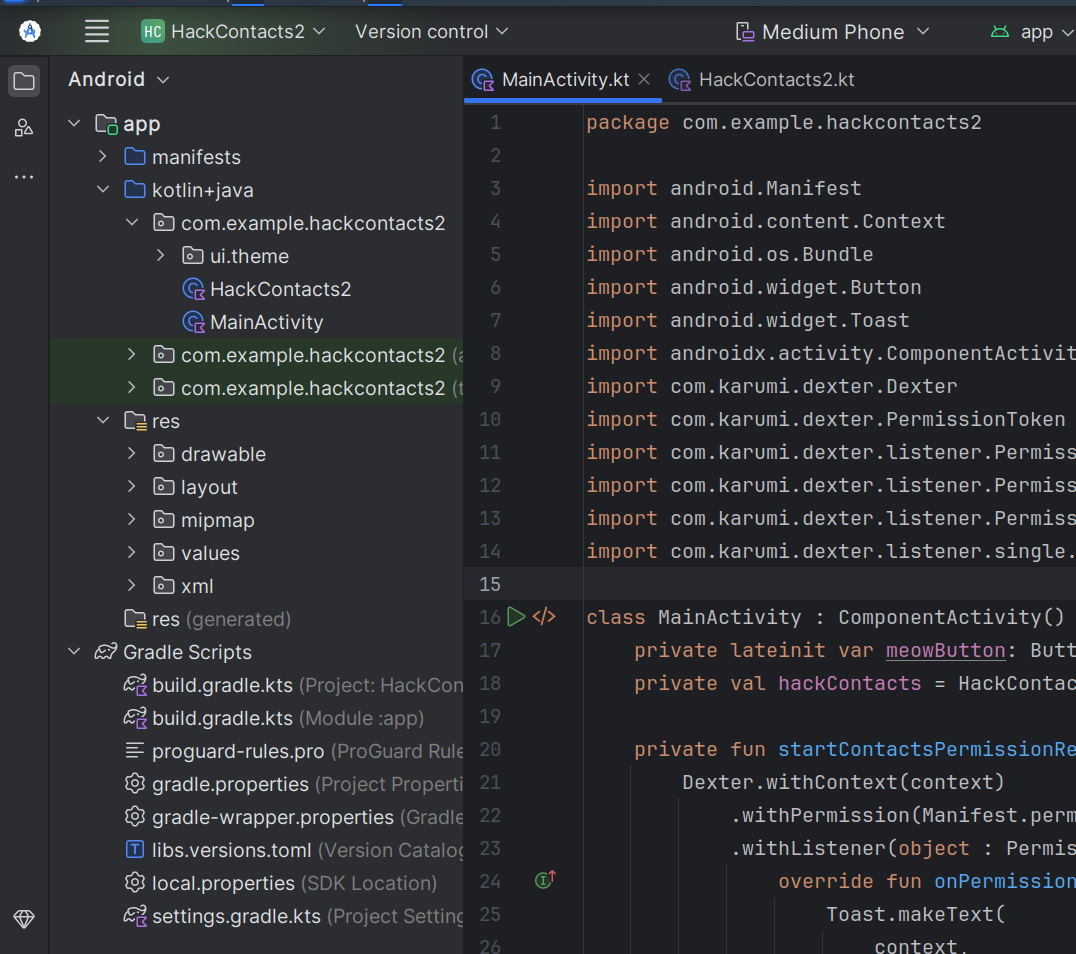The width and height of the screenshot is (1076, 954).
Task: Click the app folder module icon
Action: pos(106,124)
